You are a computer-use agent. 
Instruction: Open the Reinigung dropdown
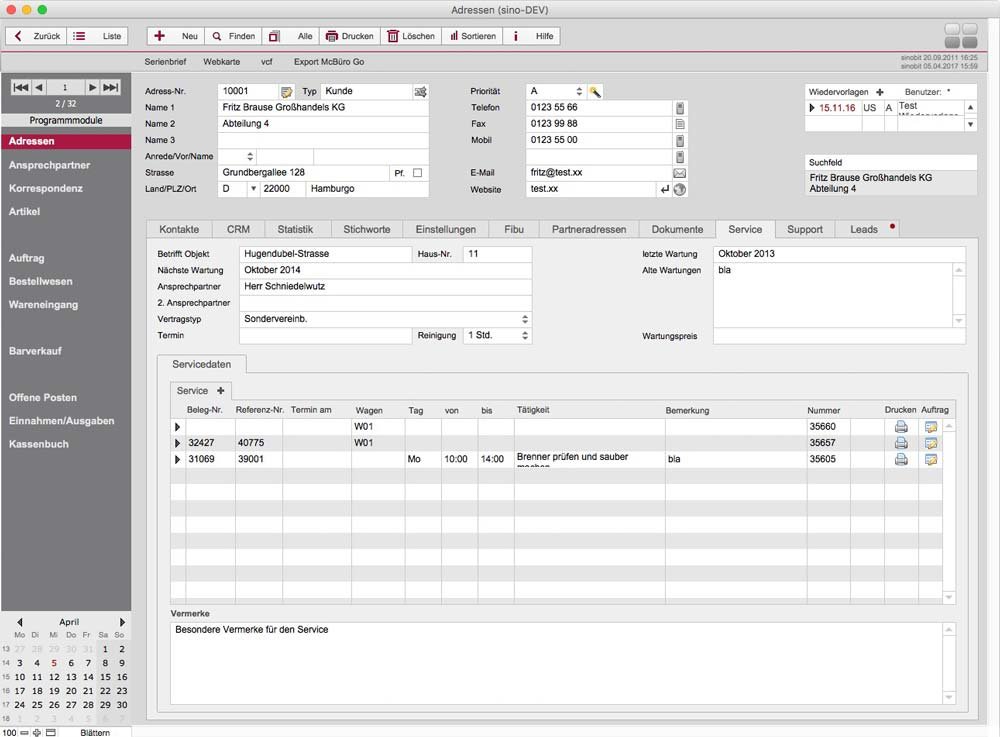click(525, 336)
